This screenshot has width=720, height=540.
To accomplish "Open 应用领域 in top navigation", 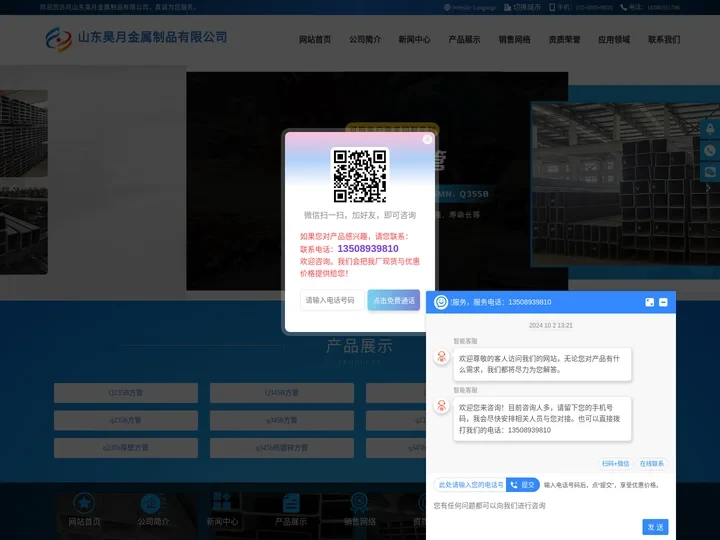I will (614, 39).
